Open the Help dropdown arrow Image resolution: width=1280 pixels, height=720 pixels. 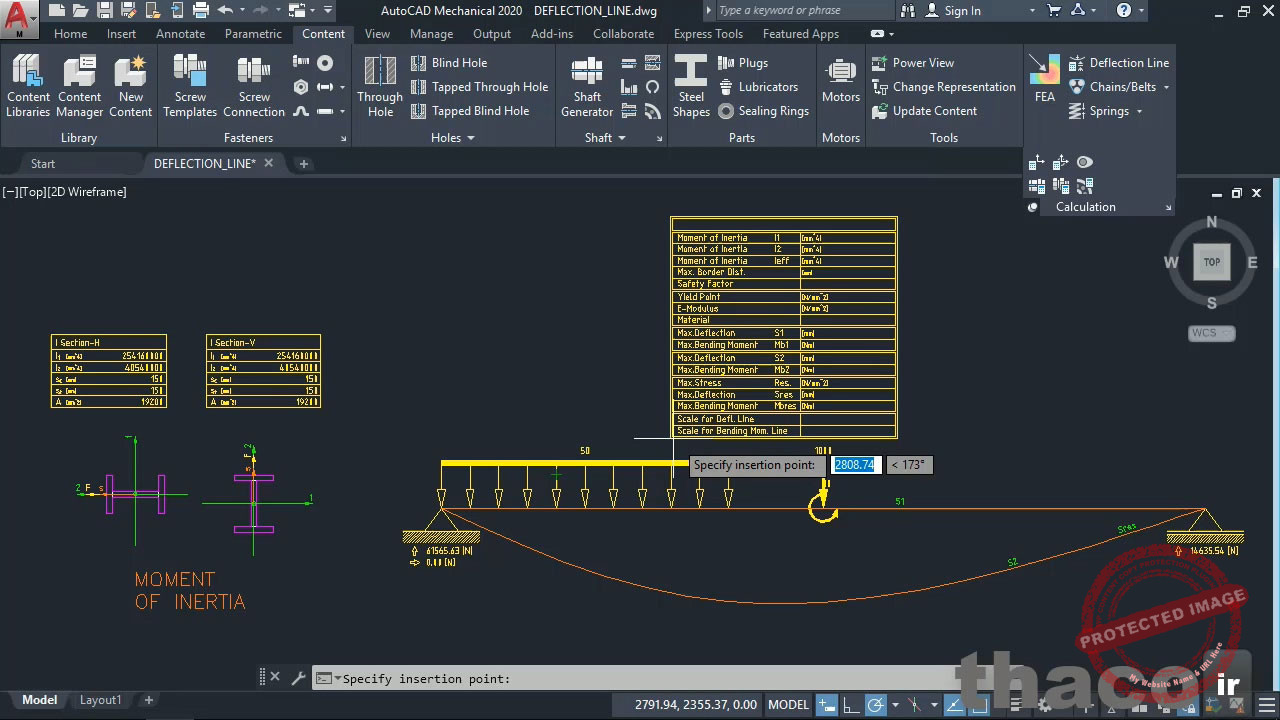[1142, 11]
